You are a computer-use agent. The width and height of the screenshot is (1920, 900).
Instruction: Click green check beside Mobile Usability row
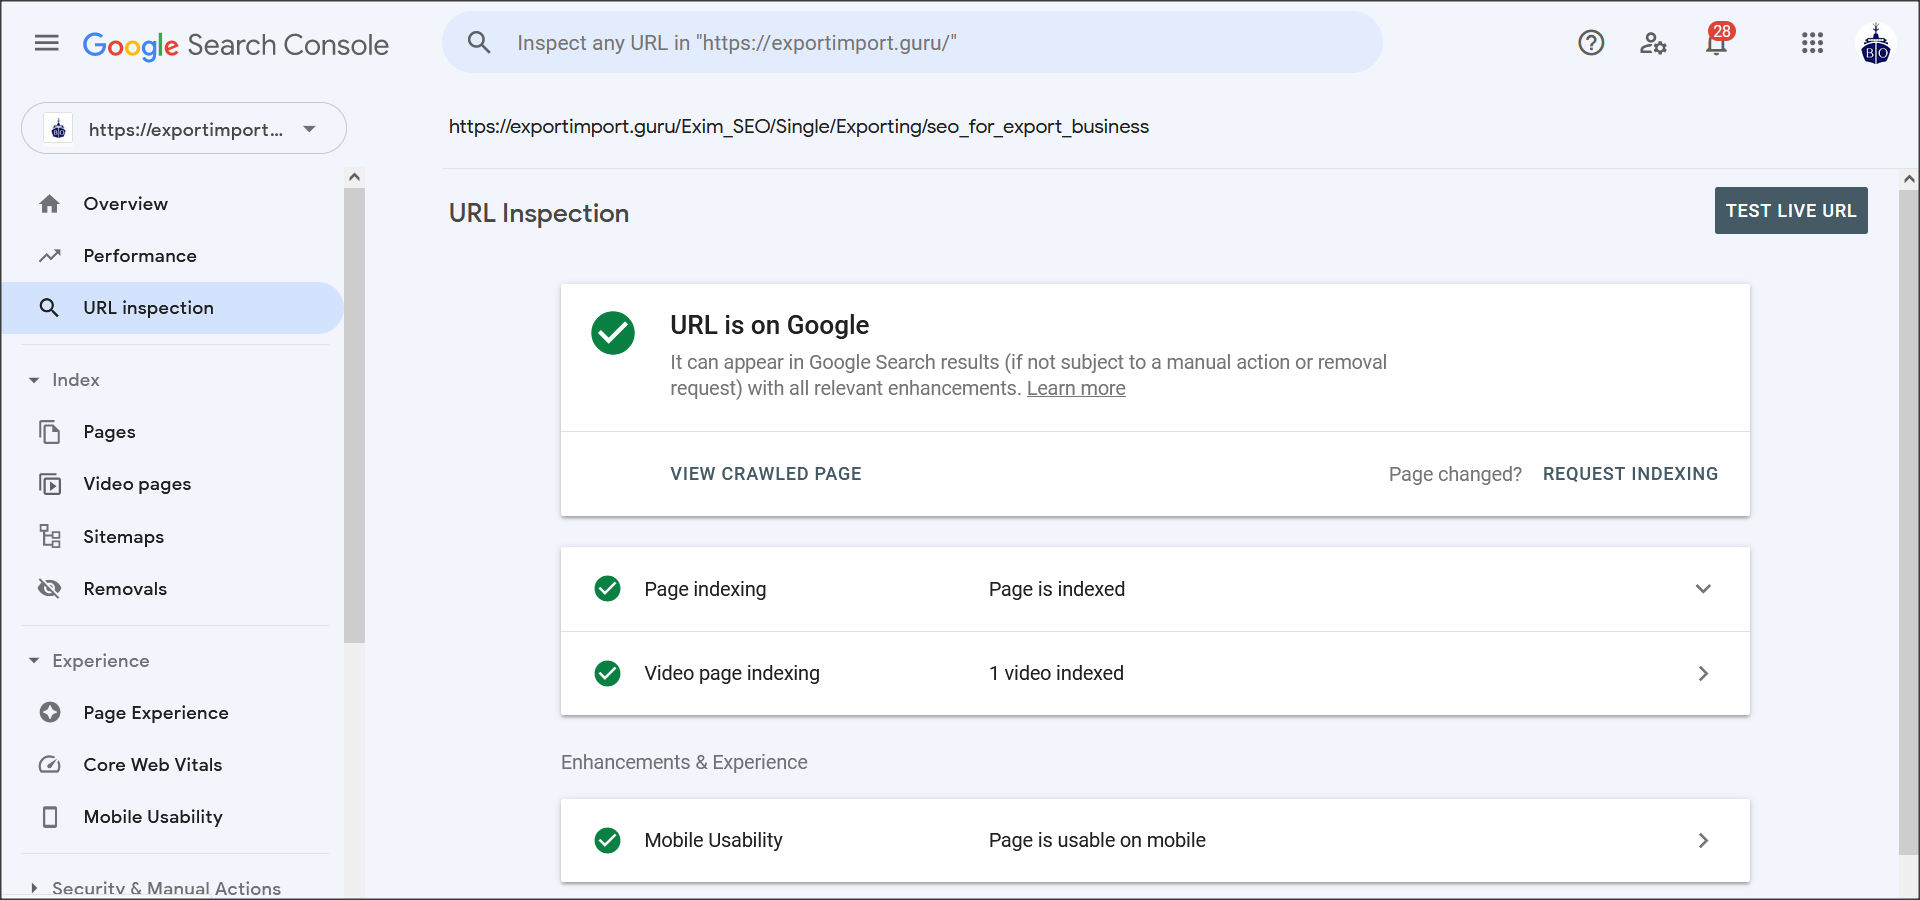click(x=608, y=840)
